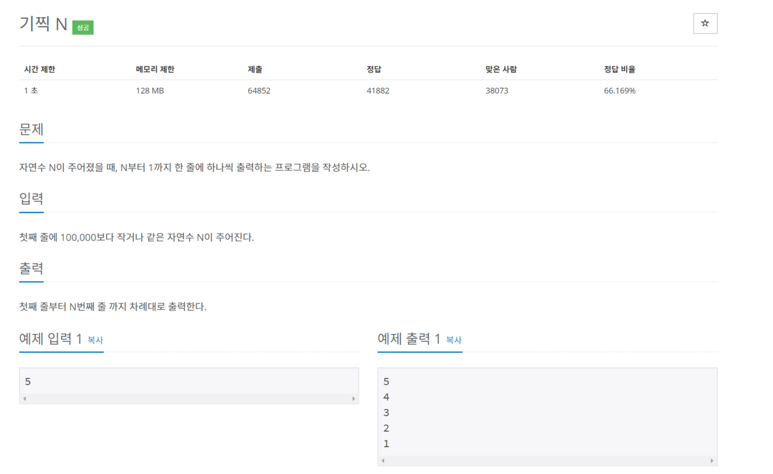The image size is (773, 474).
Task: Click the value 5 in sample input box
Action: [28, 381]
